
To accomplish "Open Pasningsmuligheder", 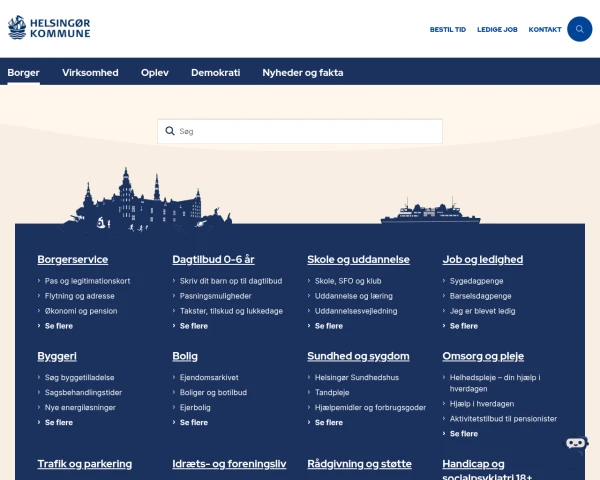I will [x=215, y=296].
